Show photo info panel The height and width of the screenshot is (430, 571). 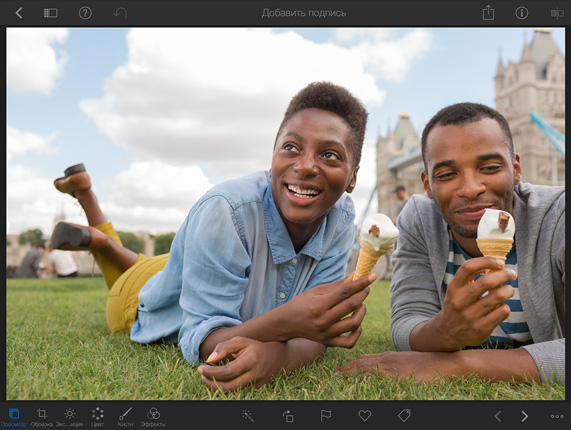pos(521,13)
